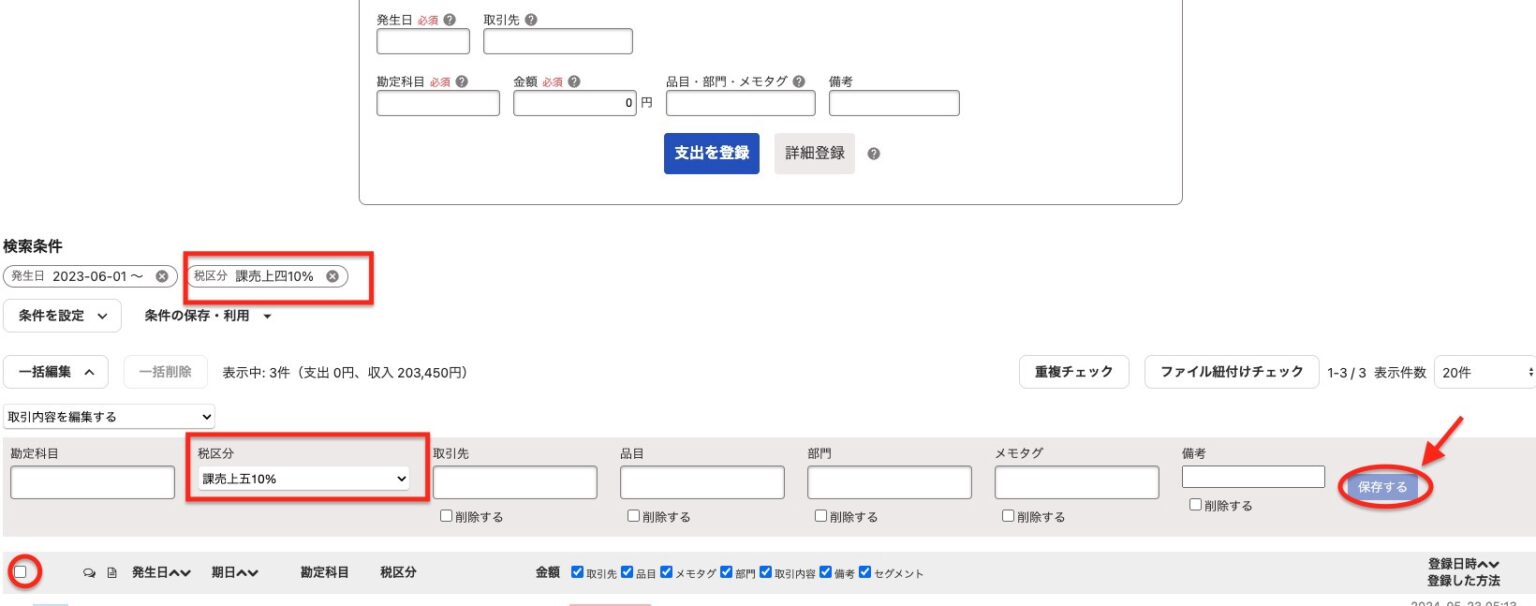Click help icon right of 詳細登録 button

point(874,154)
